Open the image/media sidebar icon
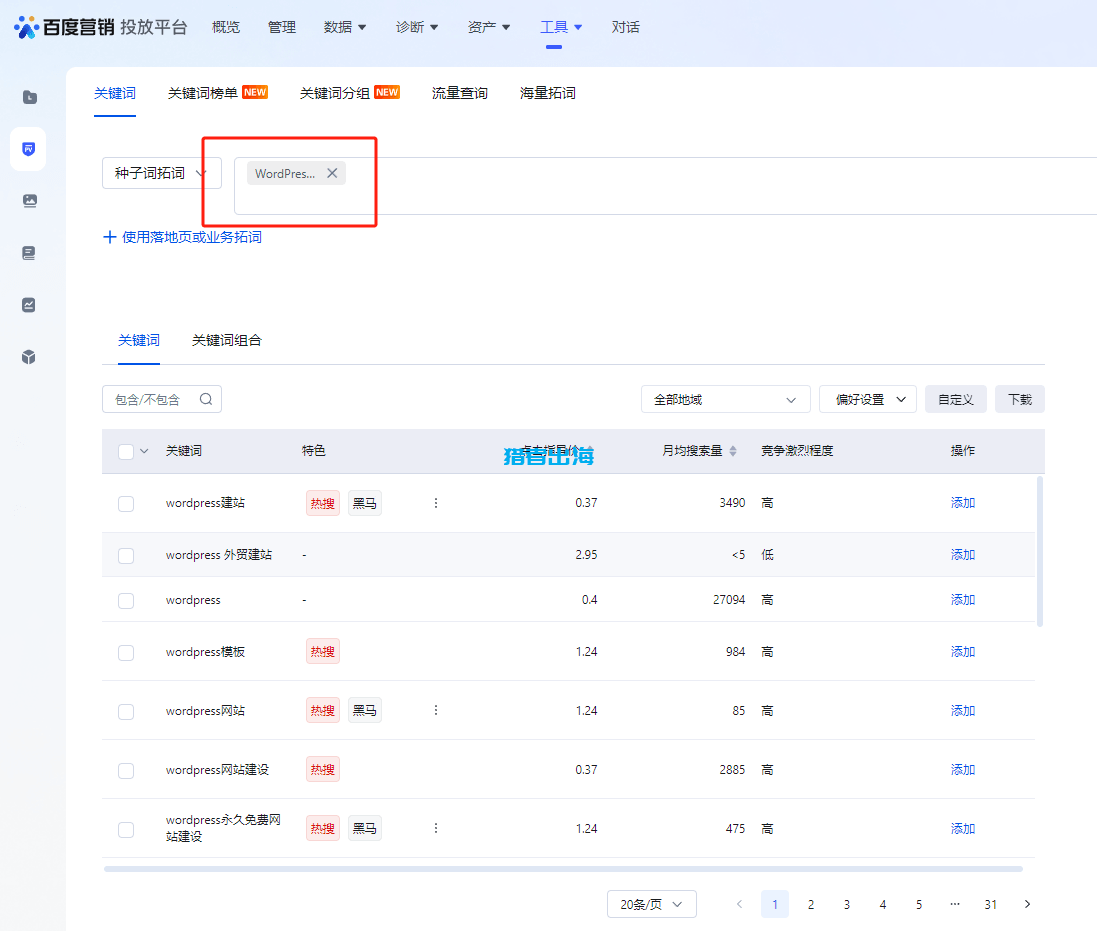The width and height of the screenshot is (1097, 931). coord(29,201)
